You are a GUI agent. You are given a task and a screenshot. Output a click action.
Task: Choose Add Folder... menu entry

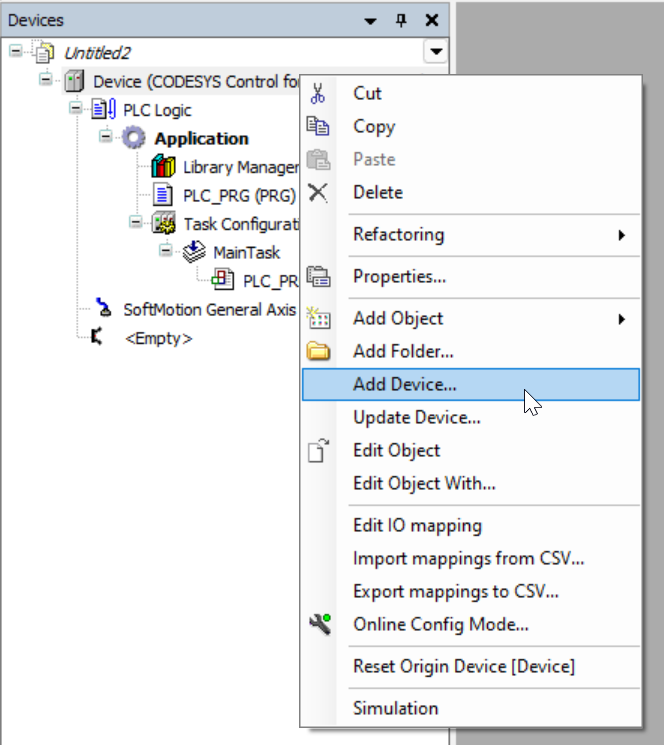tap(471, 352)
